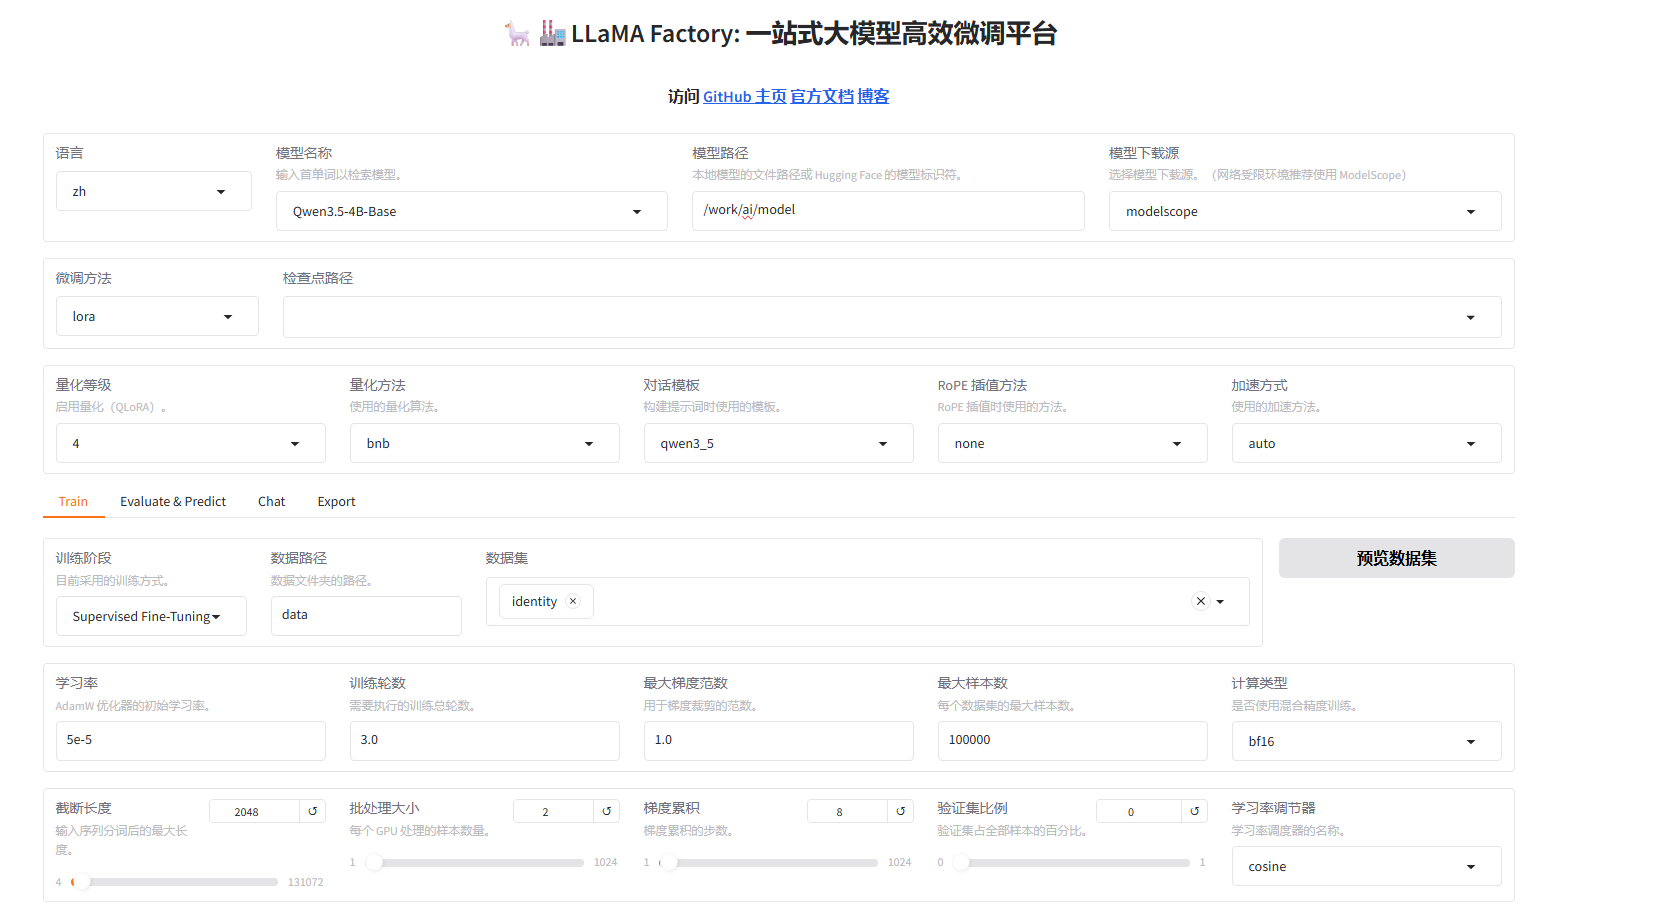1678x918 pixels.
Task: Click the 最大梯度范数 field showing 1.0
Action: [779, 740]
